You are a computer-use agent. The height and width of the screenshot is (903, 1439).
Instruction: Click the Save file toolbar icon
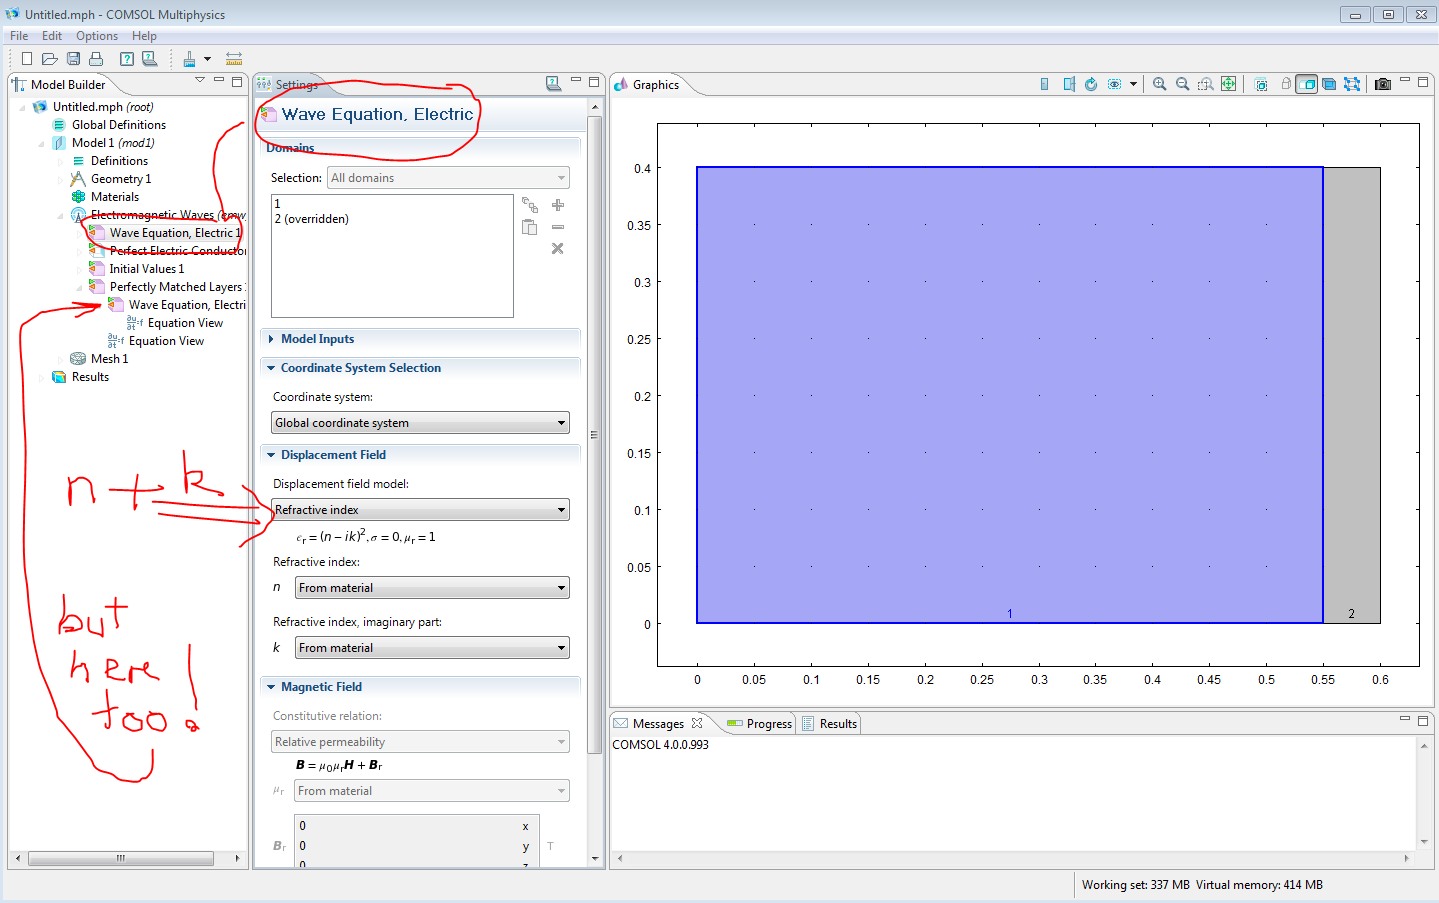(73, 59)
